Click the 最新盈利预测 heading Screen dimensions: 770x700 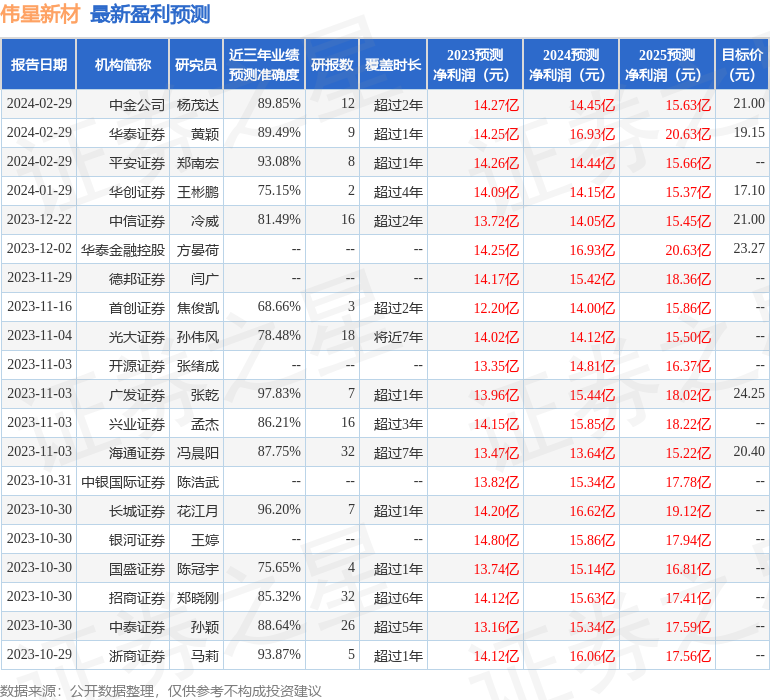[x=150, y=14]
